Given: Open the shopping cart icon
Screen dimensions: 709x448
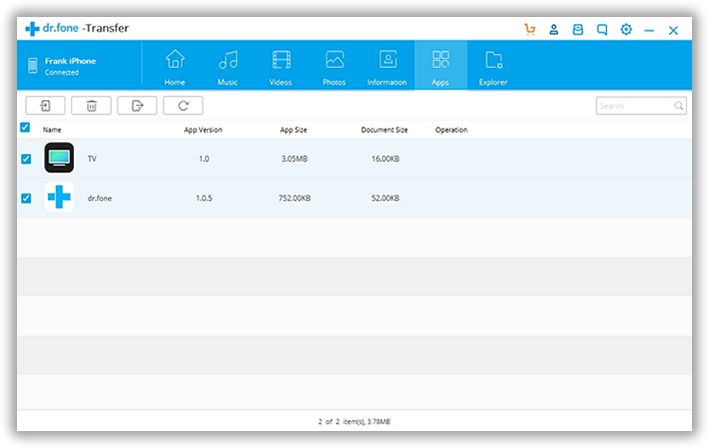Looking at the screenshot, I should [x=529, y=30].
